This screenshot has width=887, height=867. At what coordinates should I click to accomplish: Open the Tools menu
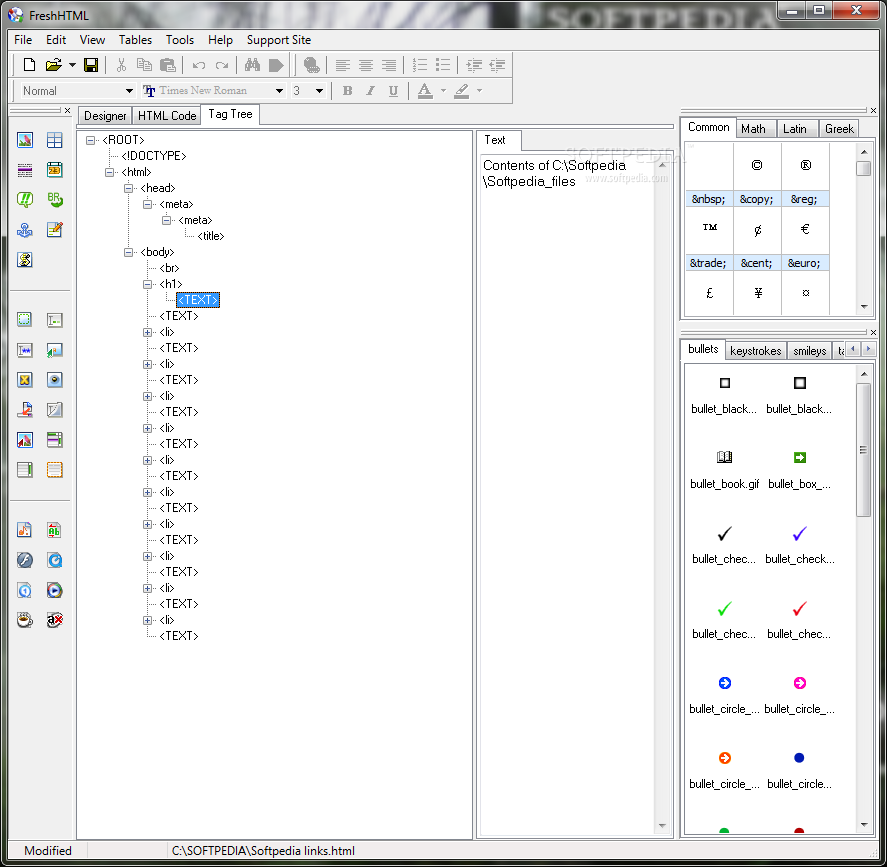click(x=180, y=40)
